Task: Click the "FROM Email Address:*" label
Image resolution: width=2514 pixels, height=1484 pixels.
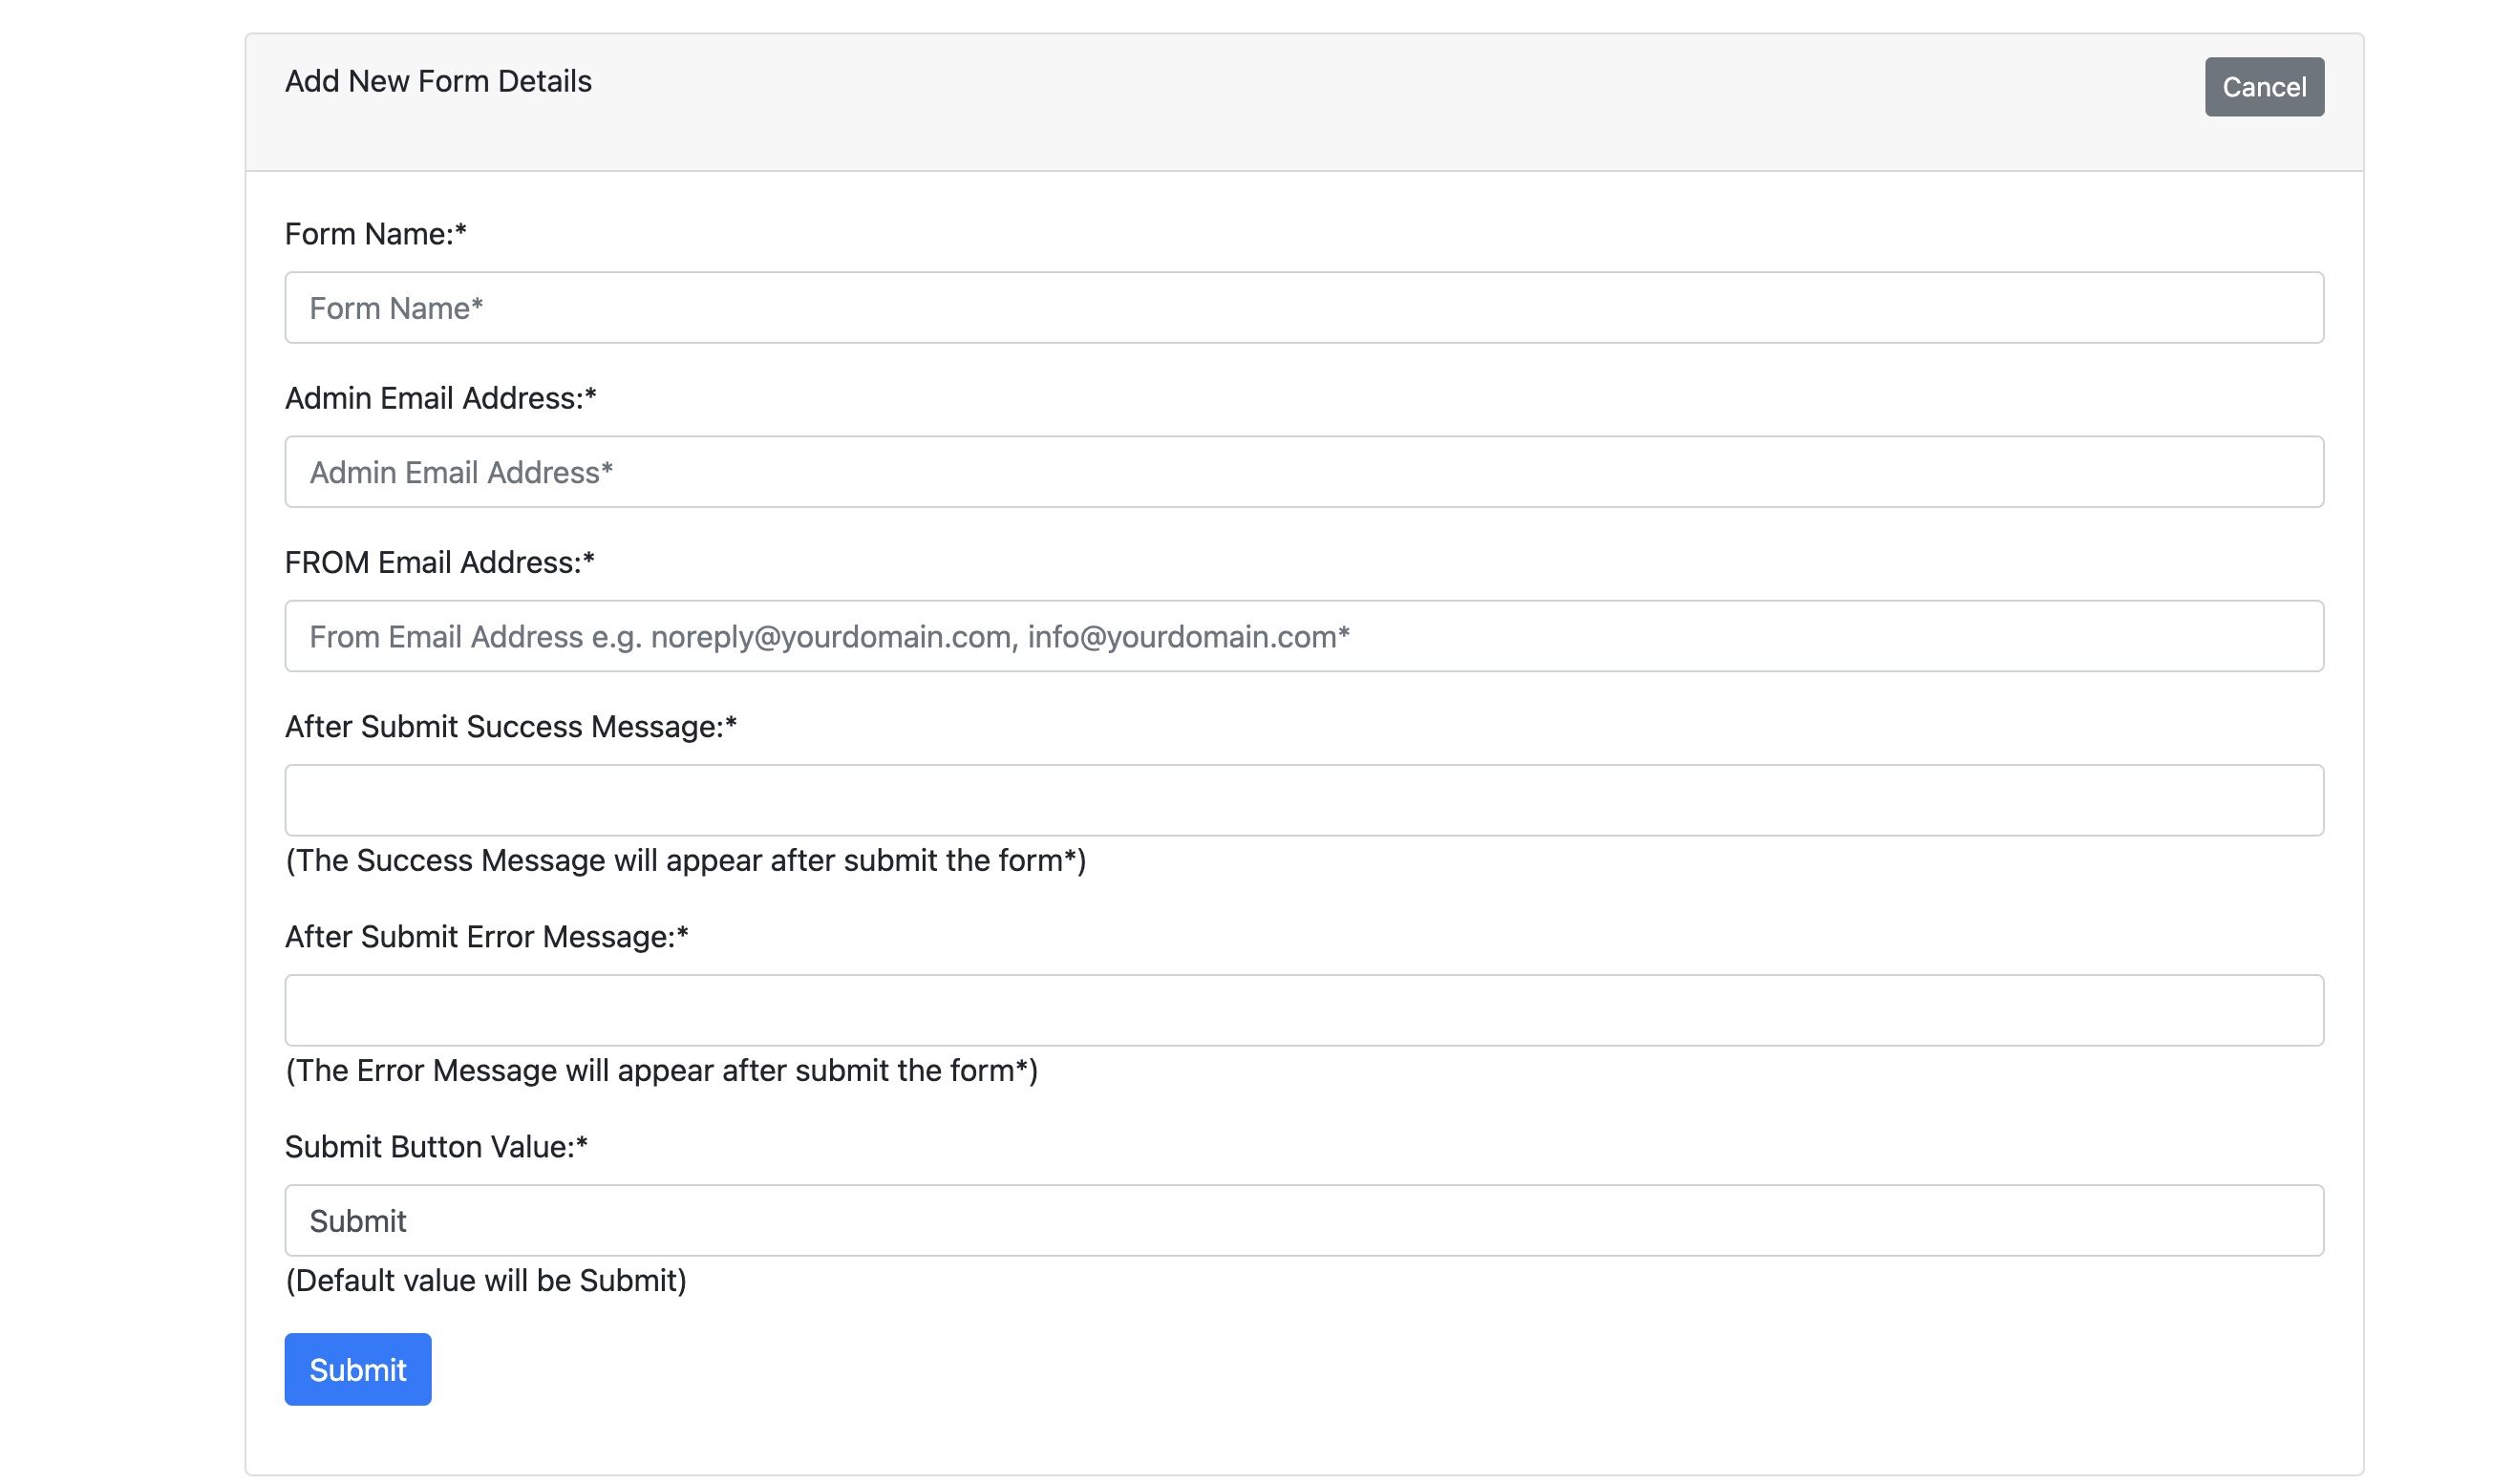Action: (439, 562)
